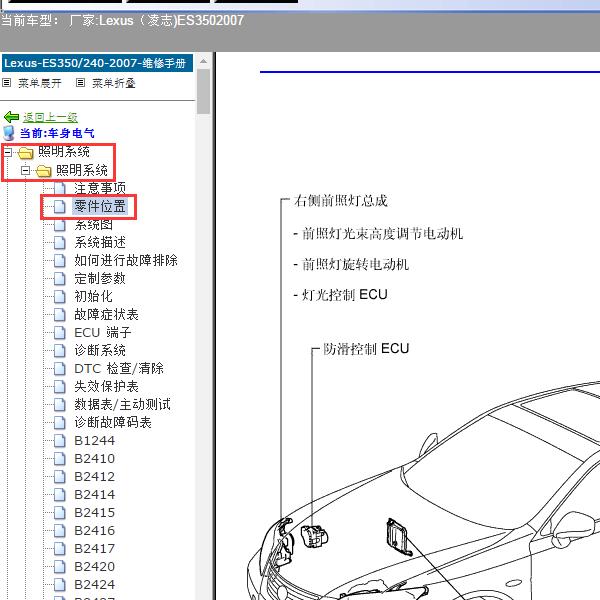
Task: Click the document icon beside B2420
Action: (60, 566)
